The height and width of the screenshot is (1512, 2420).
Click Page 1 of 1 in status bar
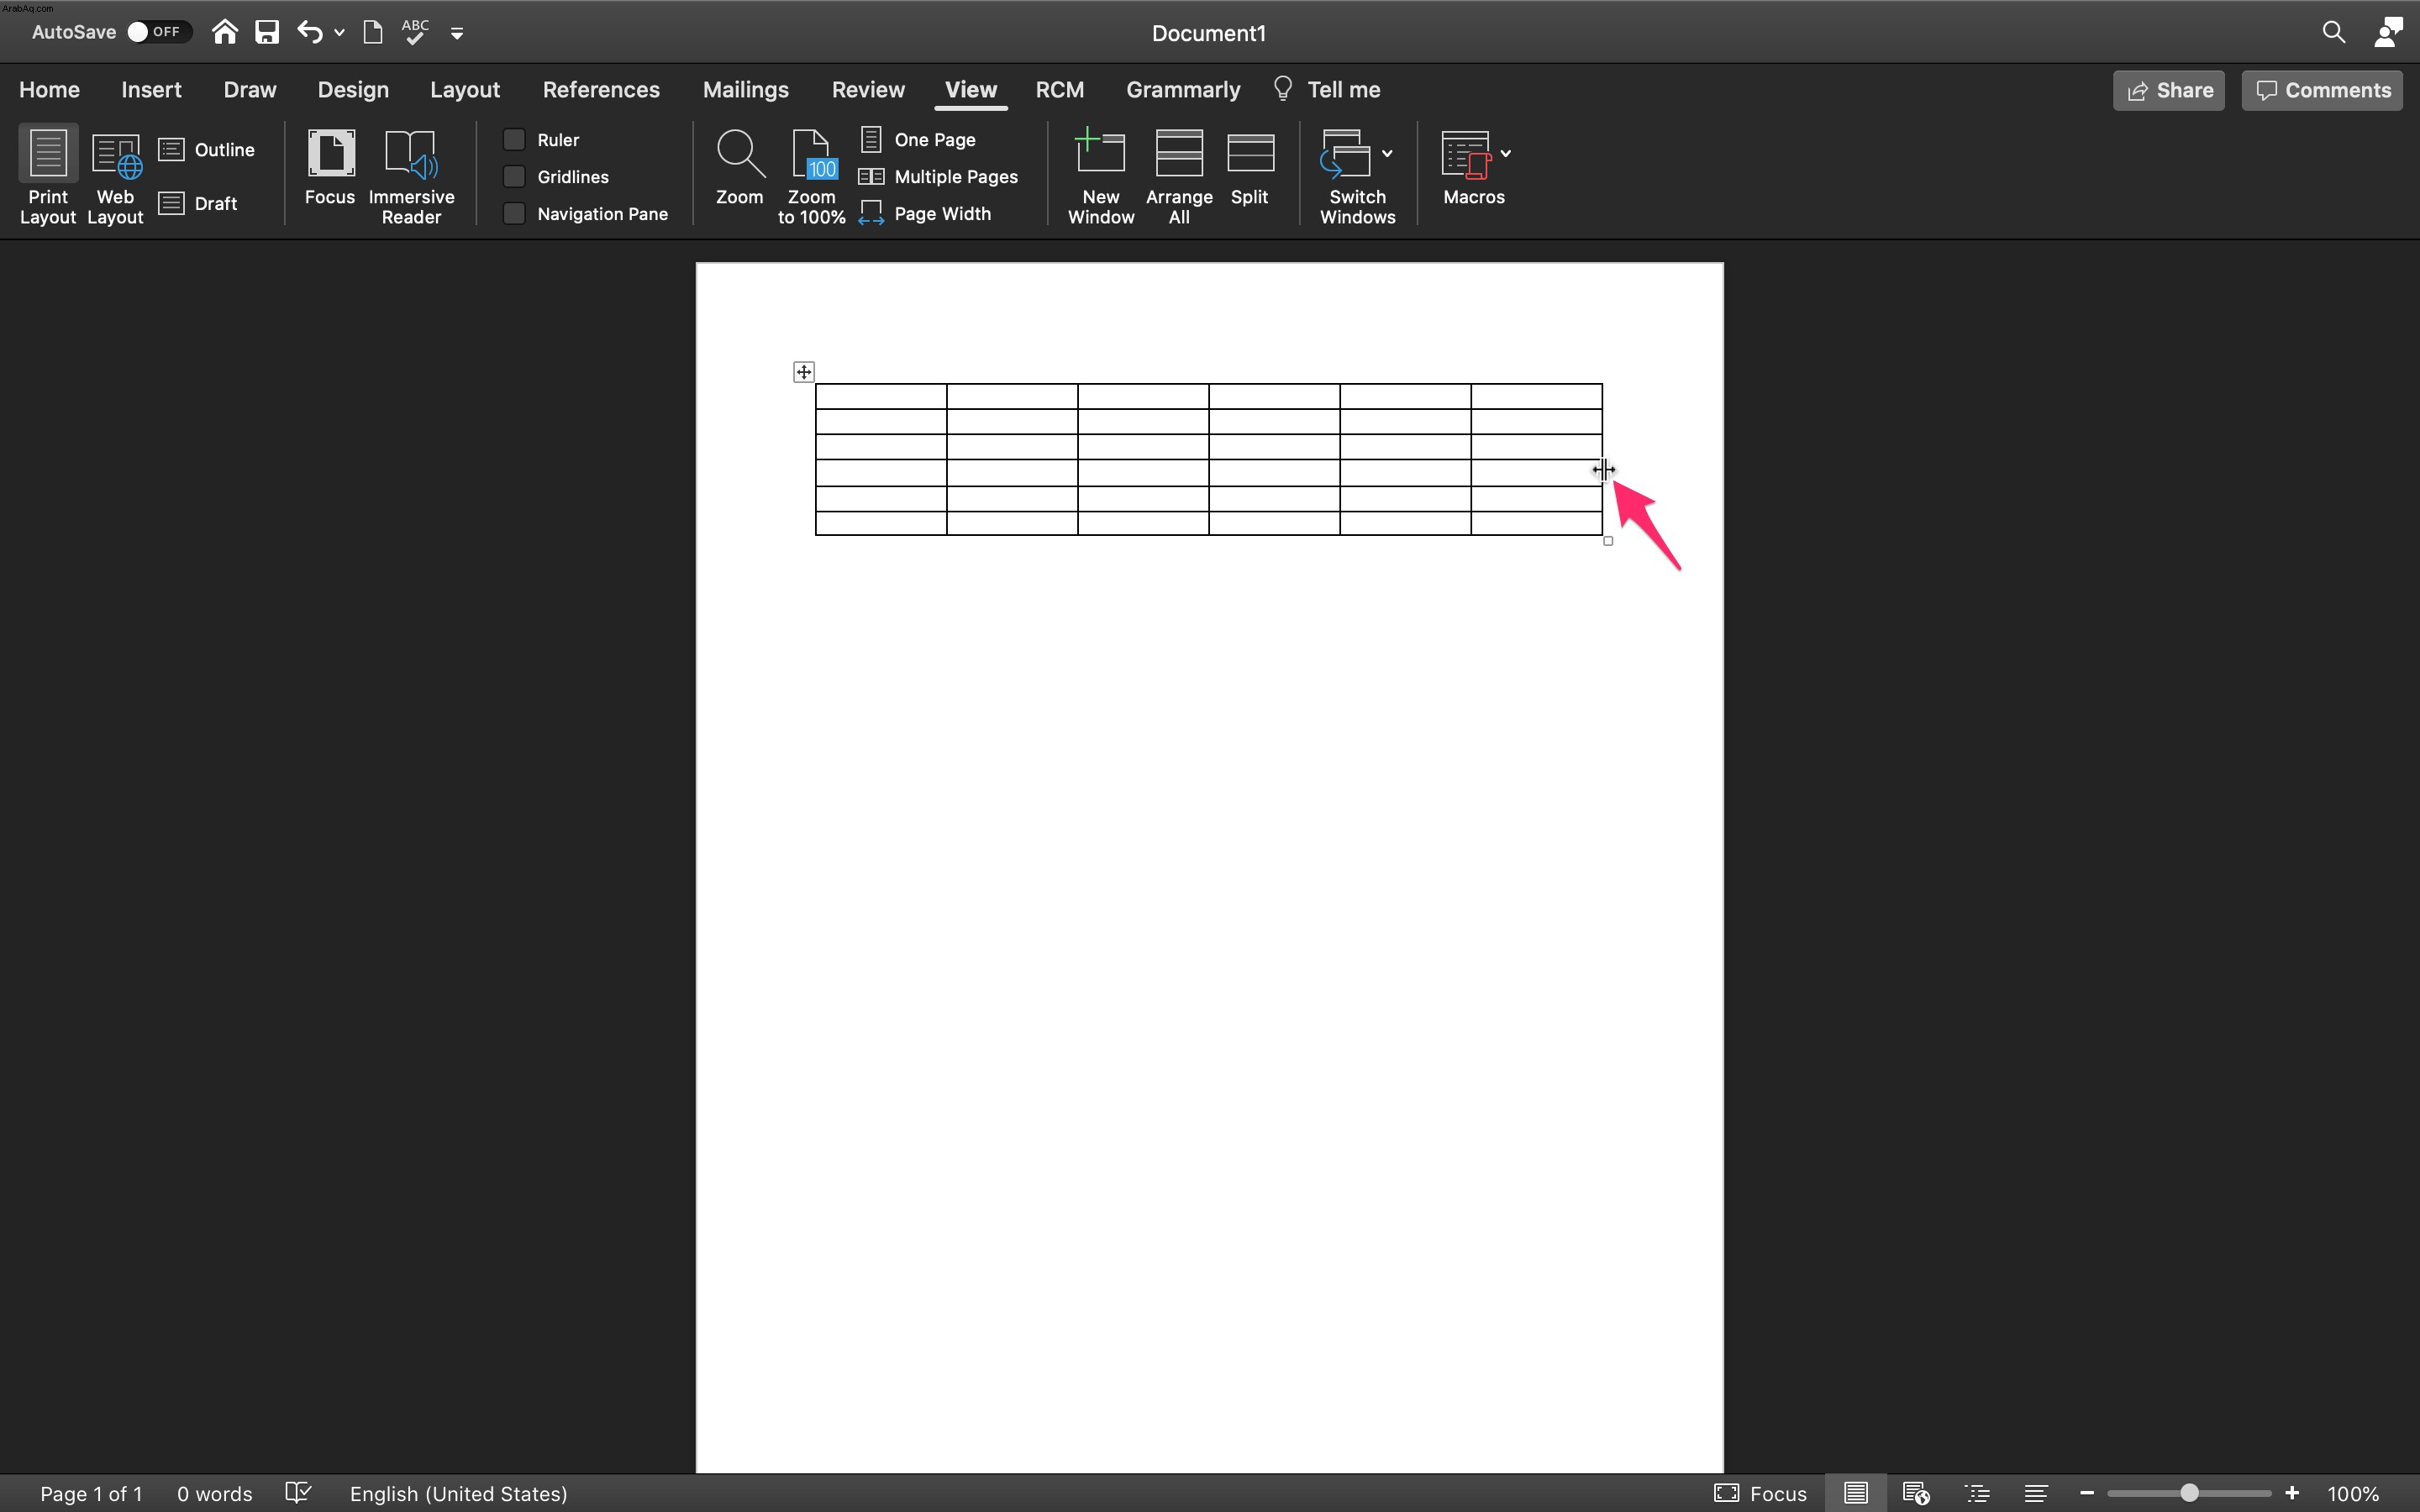(91, 1493)
